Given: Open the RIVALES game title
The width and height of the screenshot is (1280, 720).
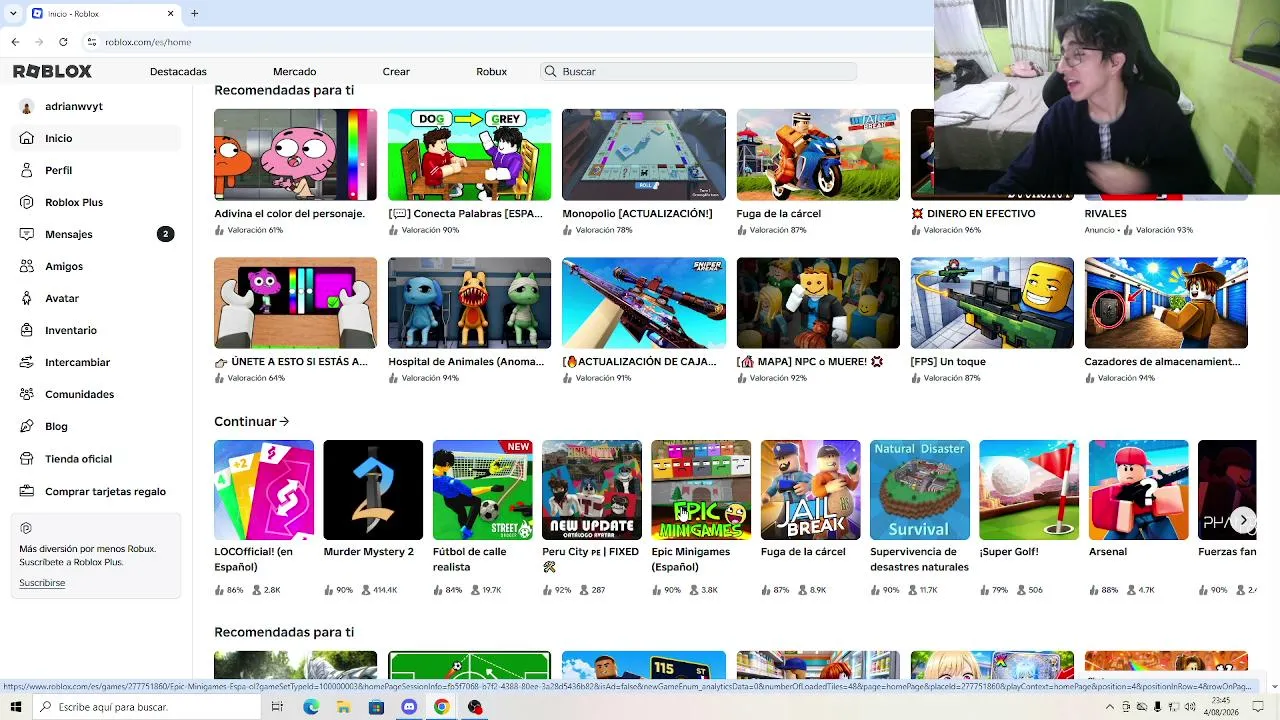Looking at the screenshot, I should (x=1105, y=214).
